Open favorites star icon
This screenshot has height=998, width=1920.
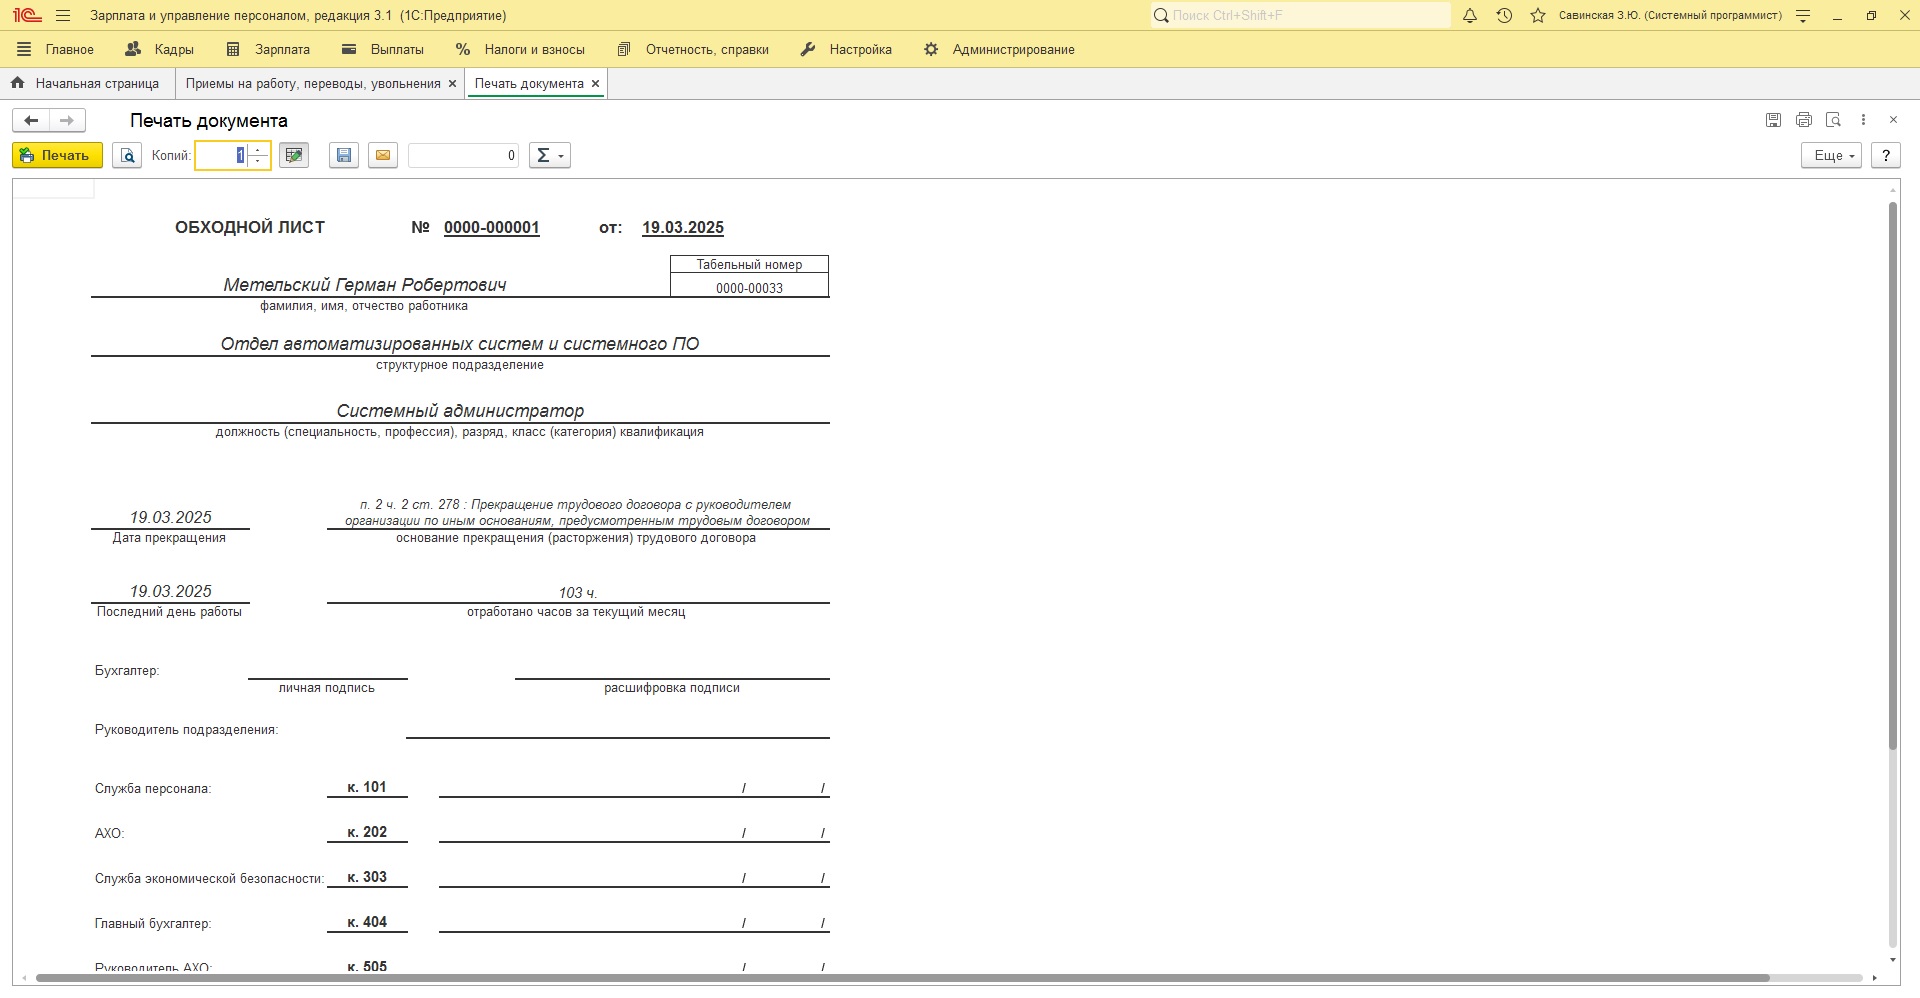(x=1538, y=16)
